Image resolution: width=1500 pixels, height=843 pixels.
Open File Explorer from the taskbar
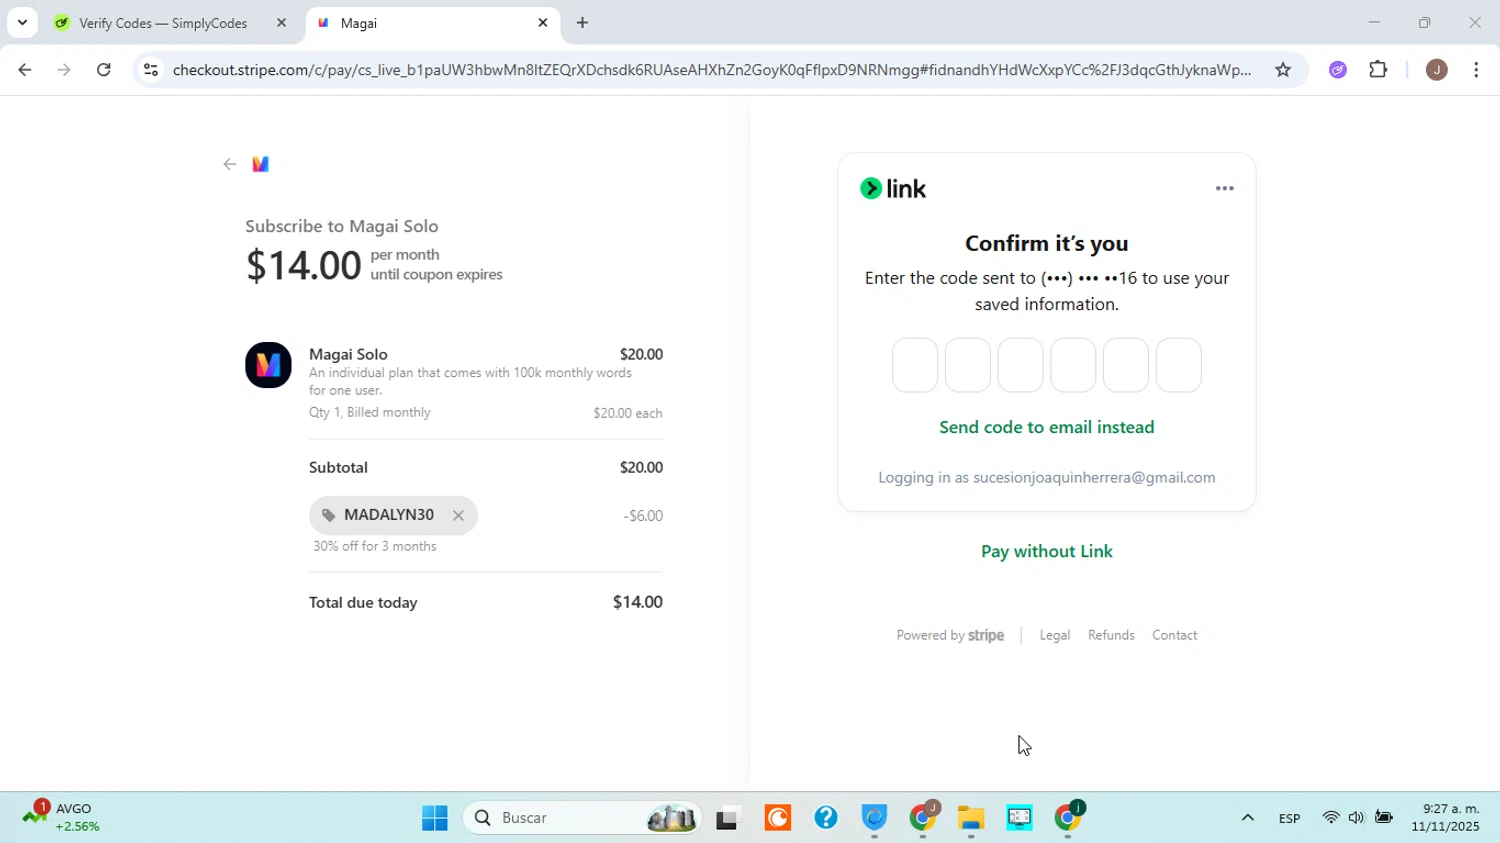tap(971, 819)
